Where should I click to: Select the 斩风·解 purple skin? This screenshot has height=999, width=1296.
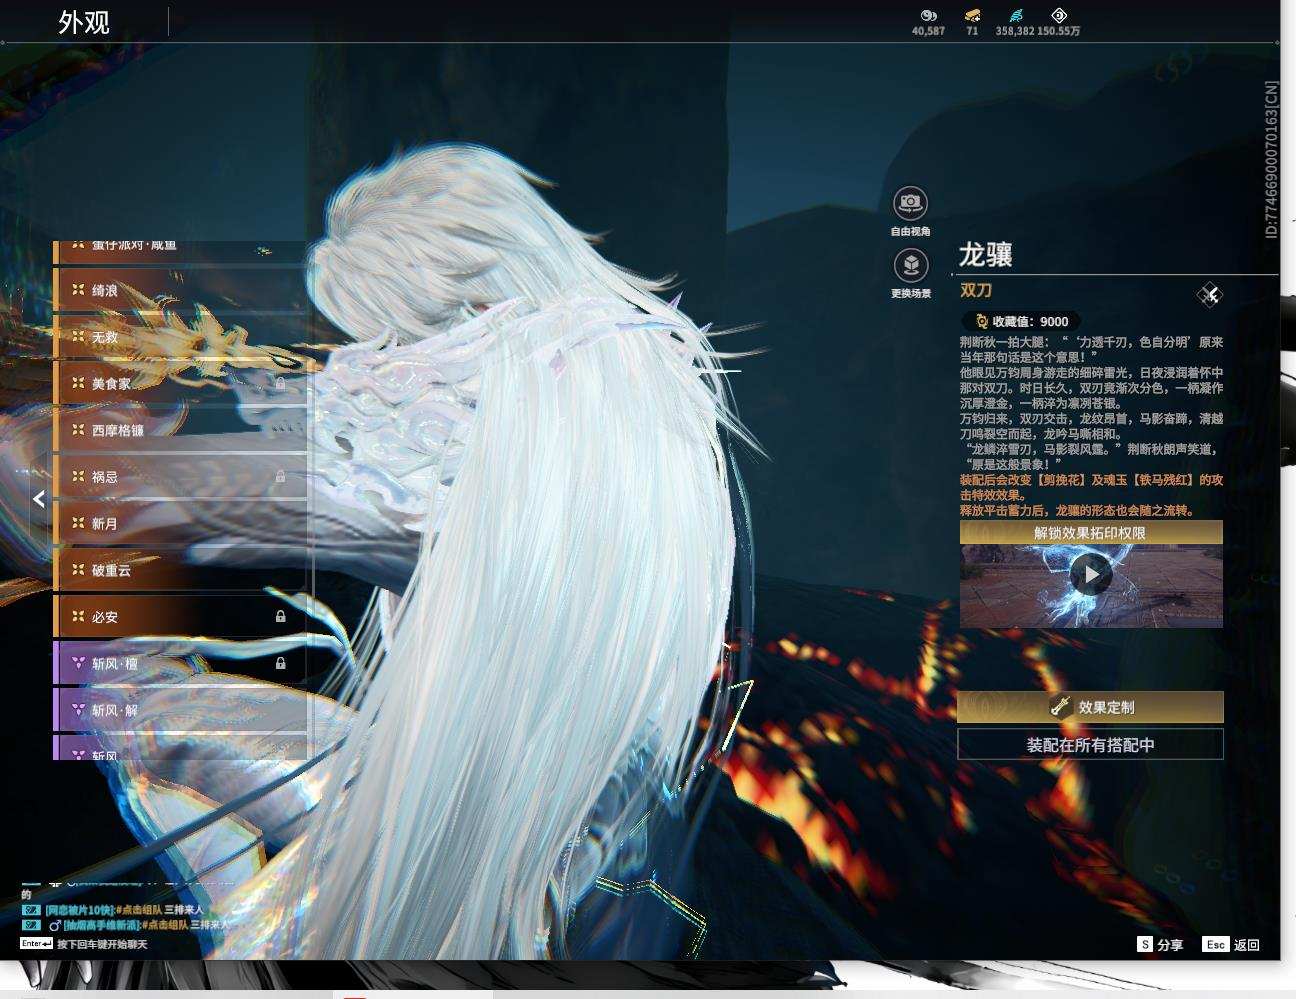click(x=180, y=710)
